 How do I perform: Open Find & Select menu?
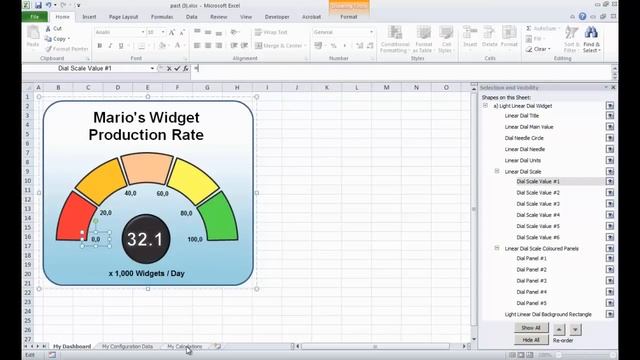(591, 39)
